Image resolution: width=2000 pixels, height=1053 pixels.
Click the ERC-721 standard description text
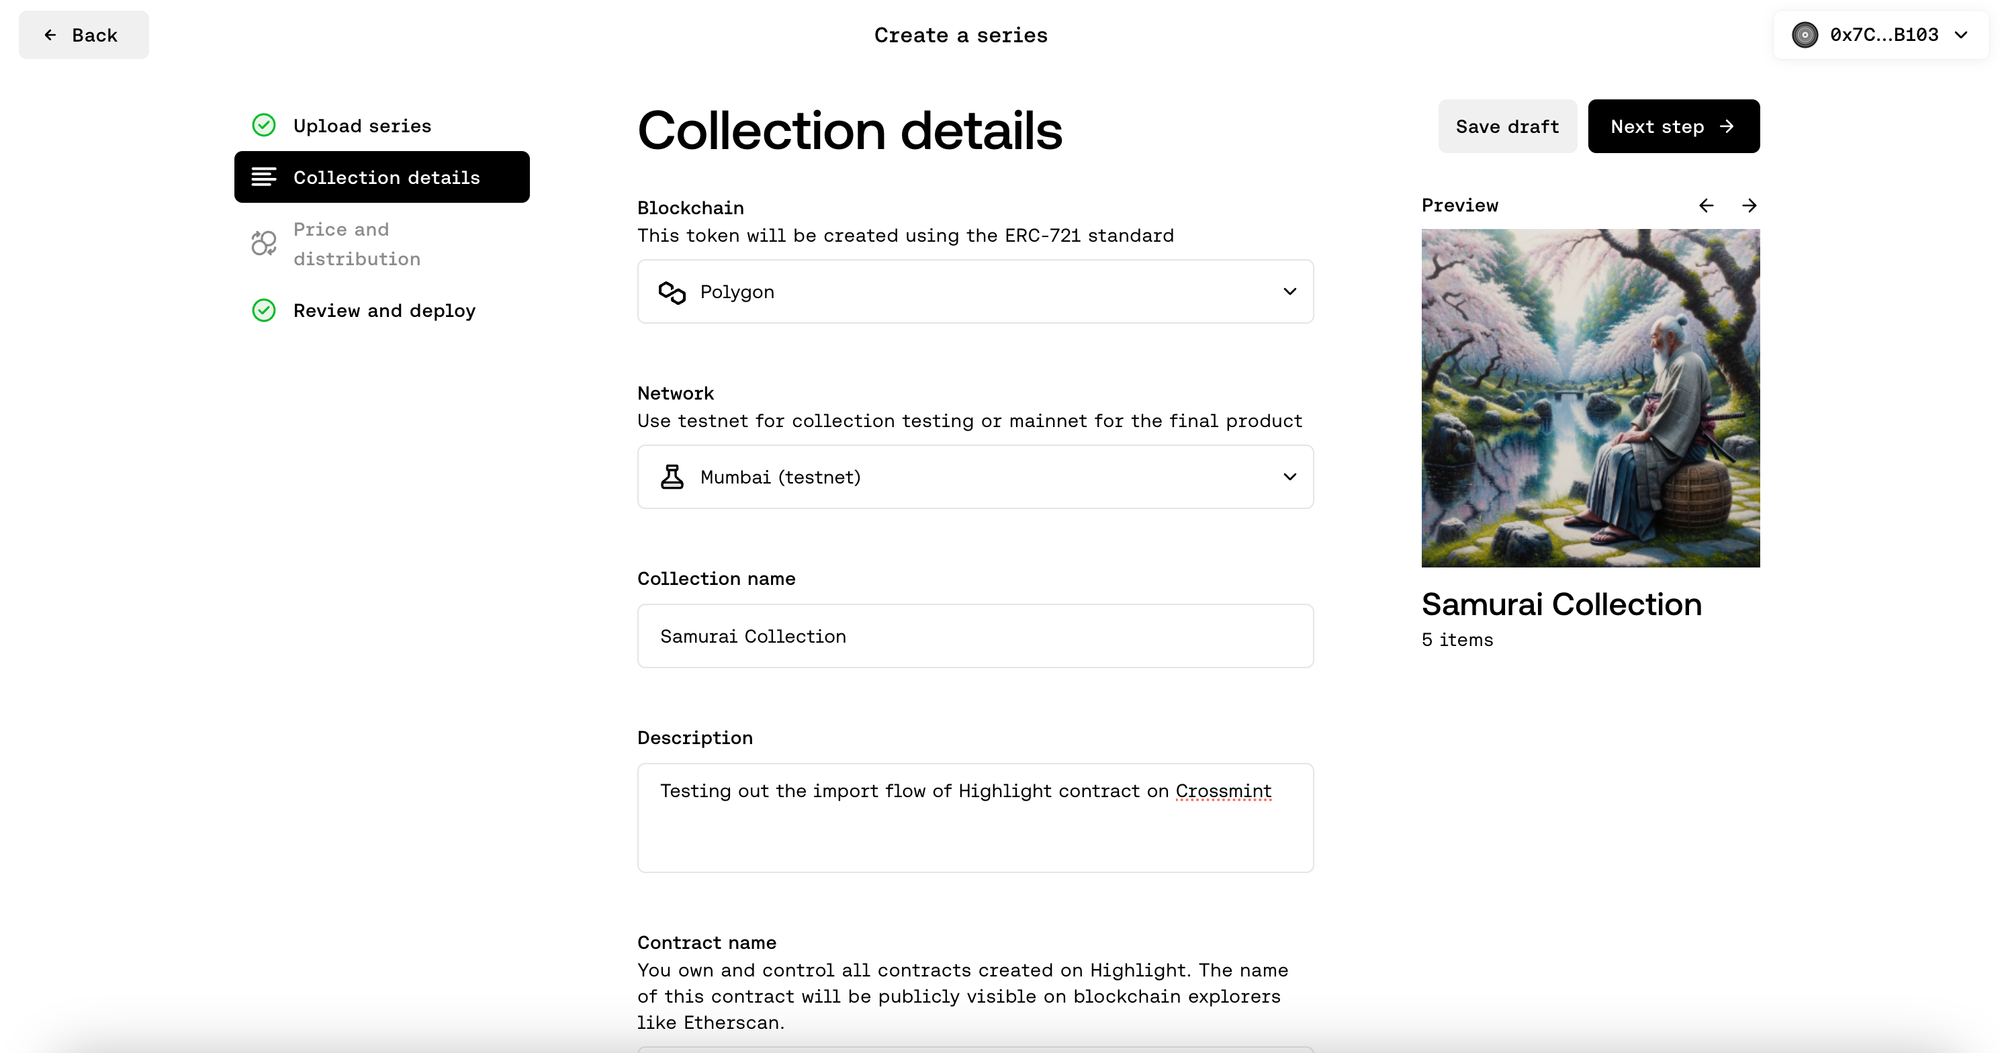[905, 235]
